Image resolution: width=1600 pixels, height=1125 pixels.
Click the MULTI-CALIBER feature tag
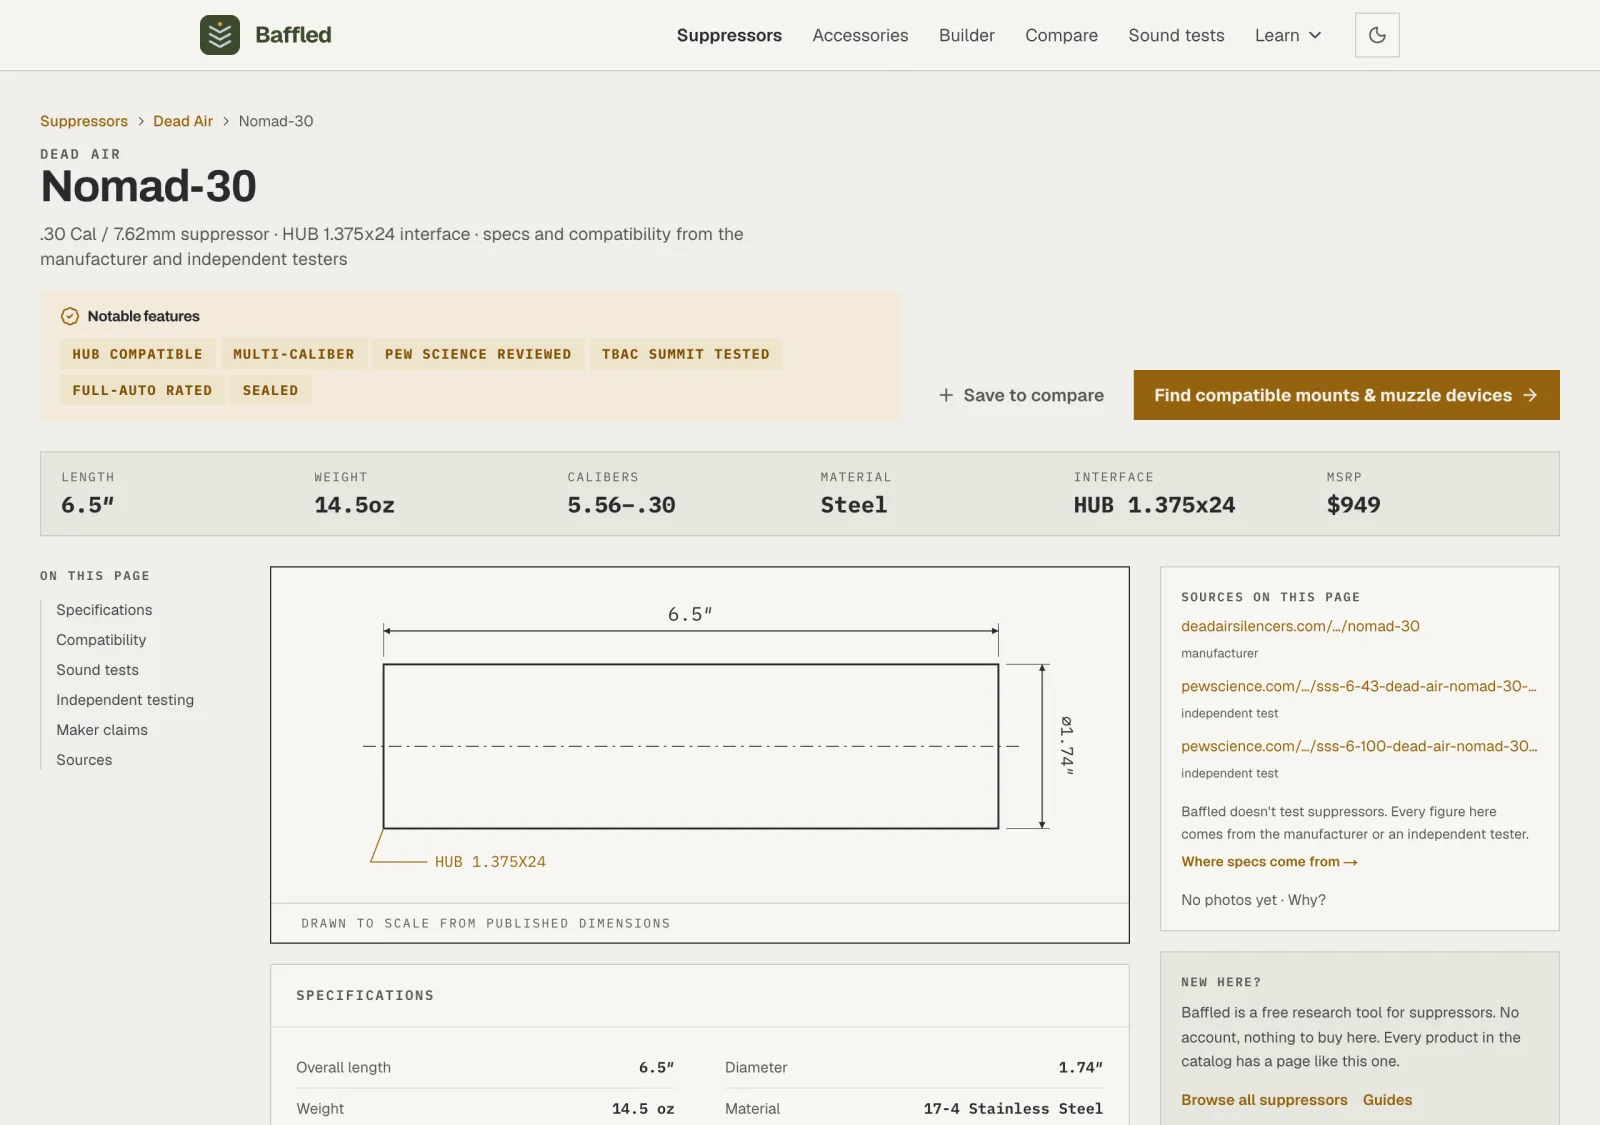tap(294, 354)
